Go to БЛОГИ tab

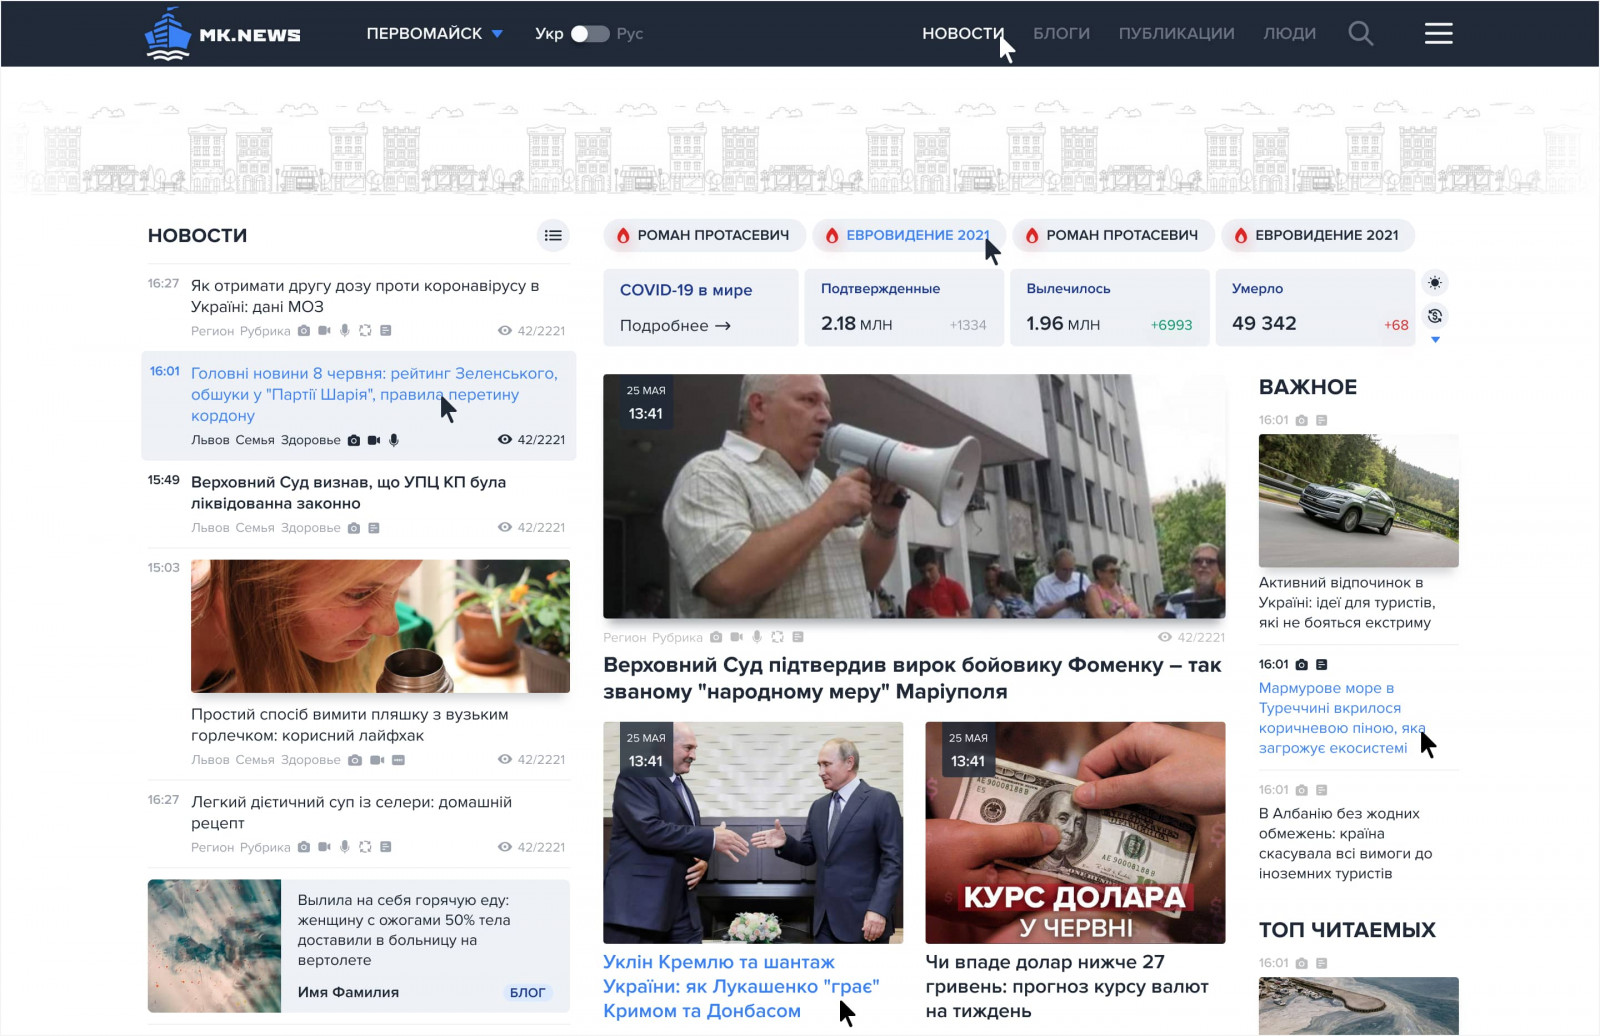[x=1061, y=34]
